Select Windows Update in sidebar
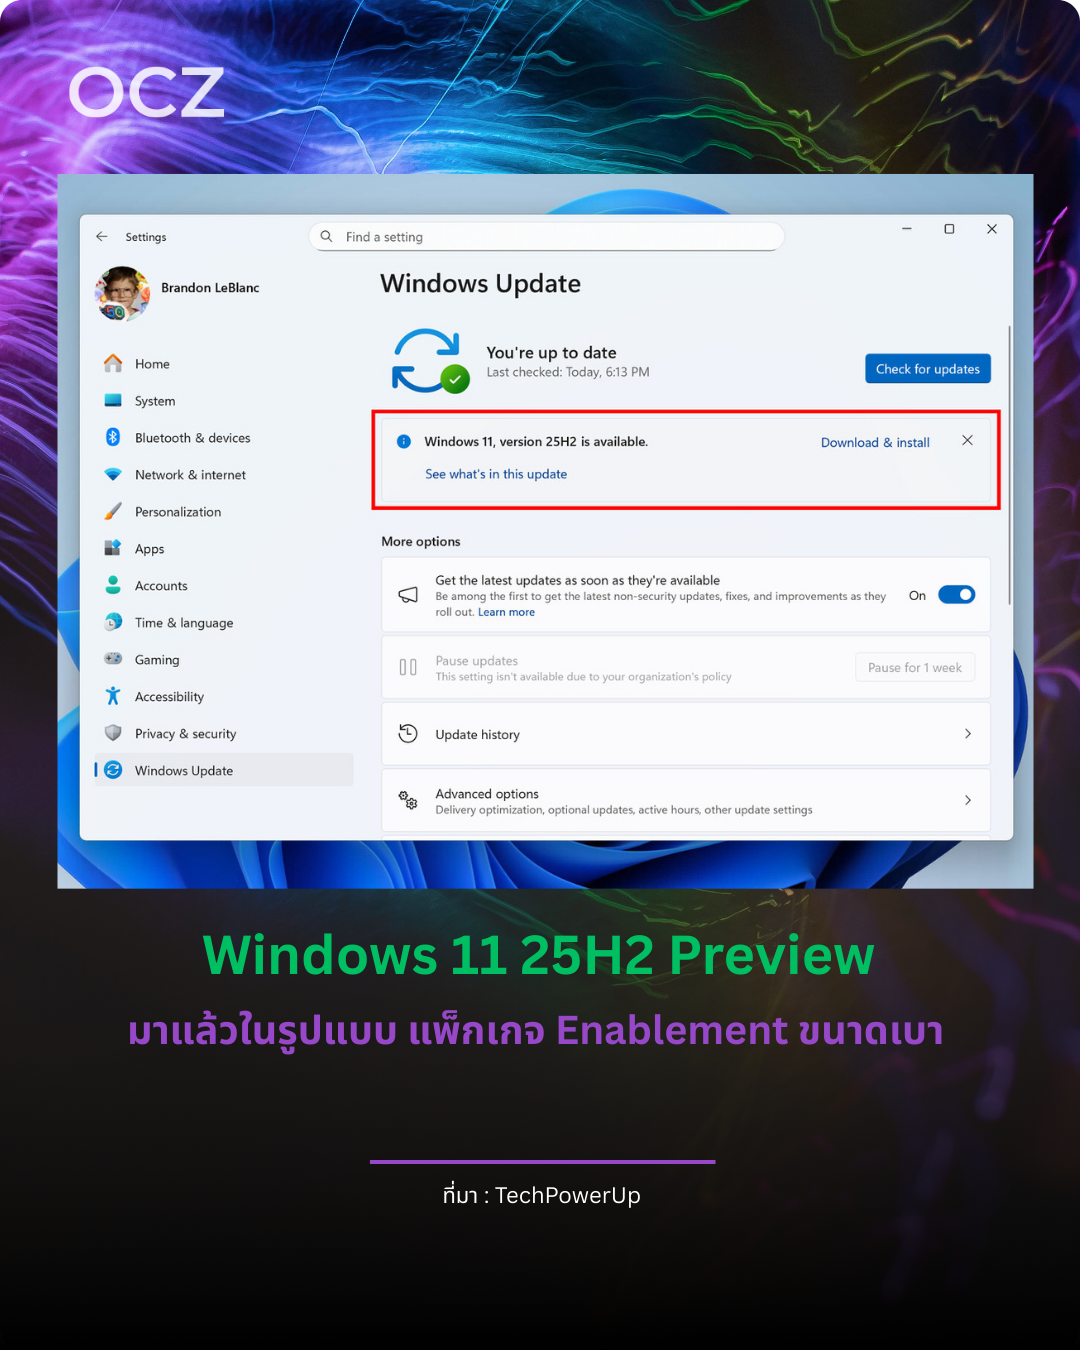The width and height of the screenshot is (1080, 1350). [x=224, y=770]
